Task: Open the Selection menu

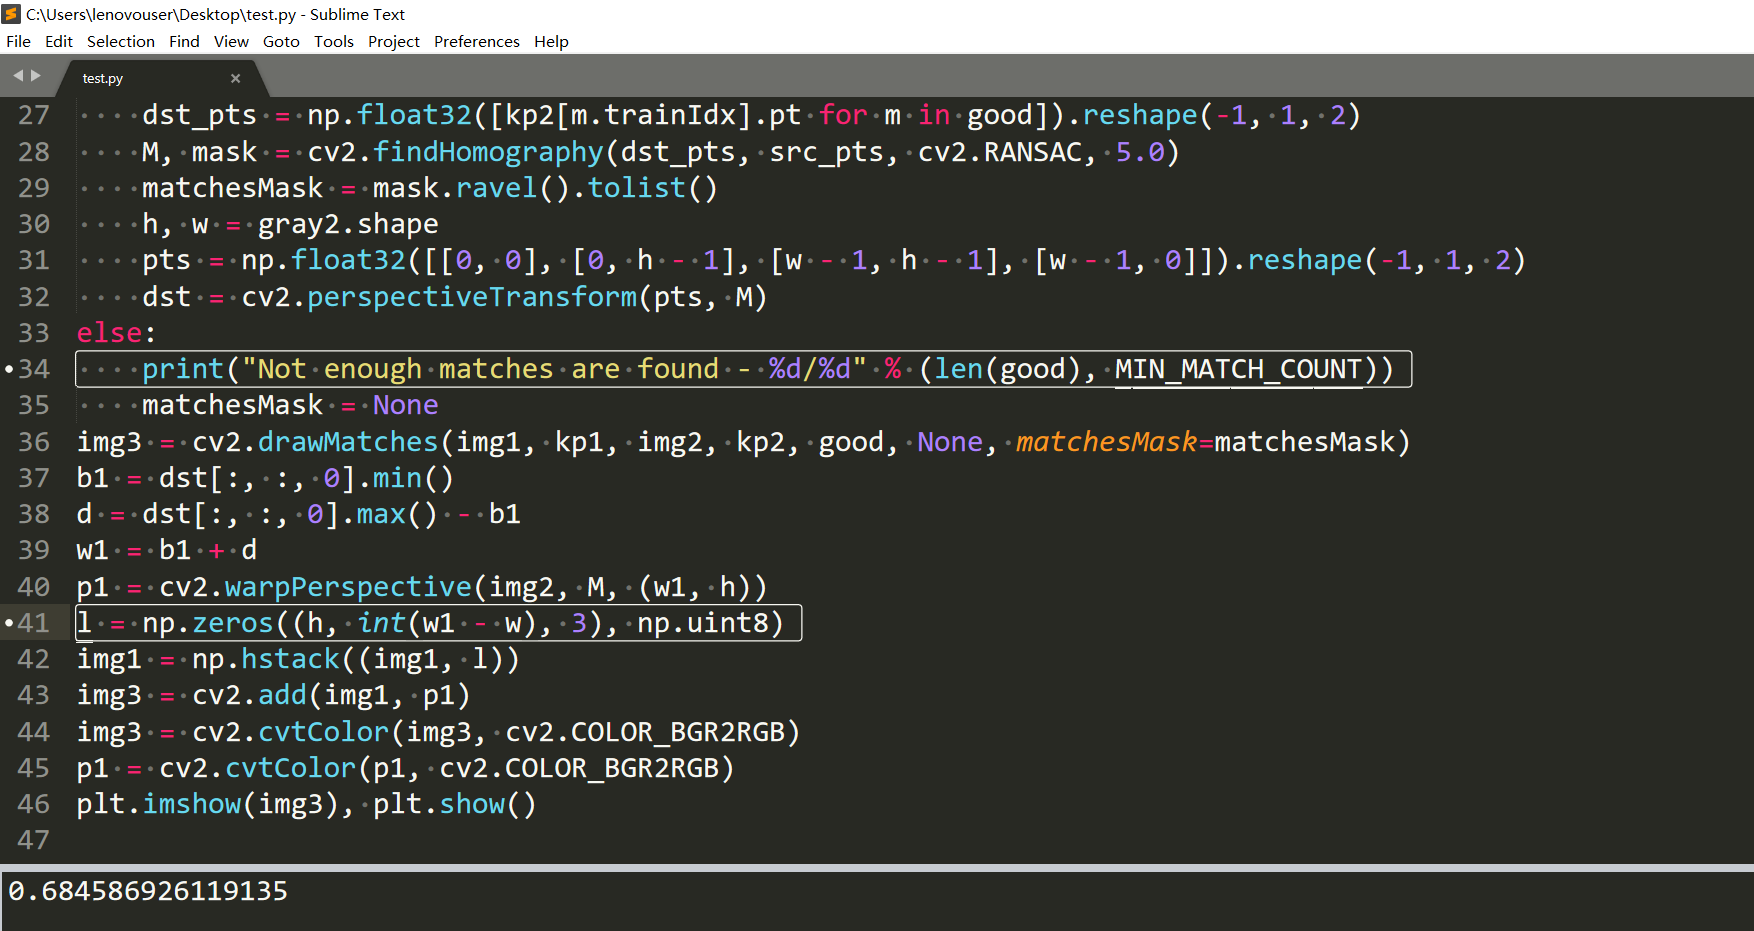Action: click(x=121, y=41)
